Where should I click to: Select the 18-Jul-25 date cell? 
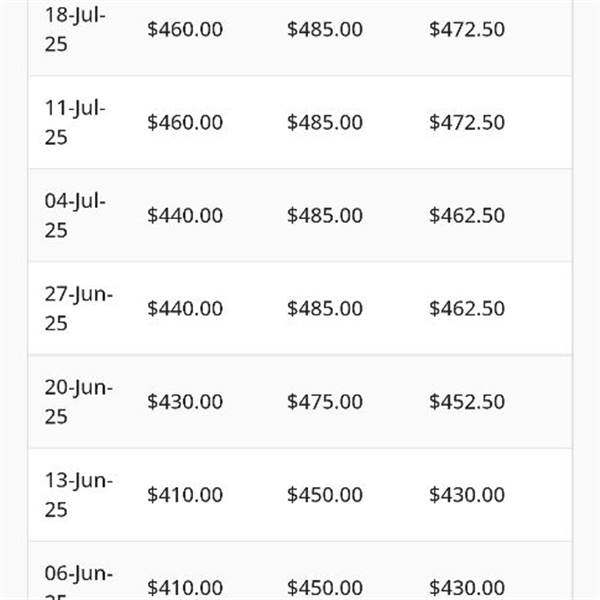tap(75, 29)
